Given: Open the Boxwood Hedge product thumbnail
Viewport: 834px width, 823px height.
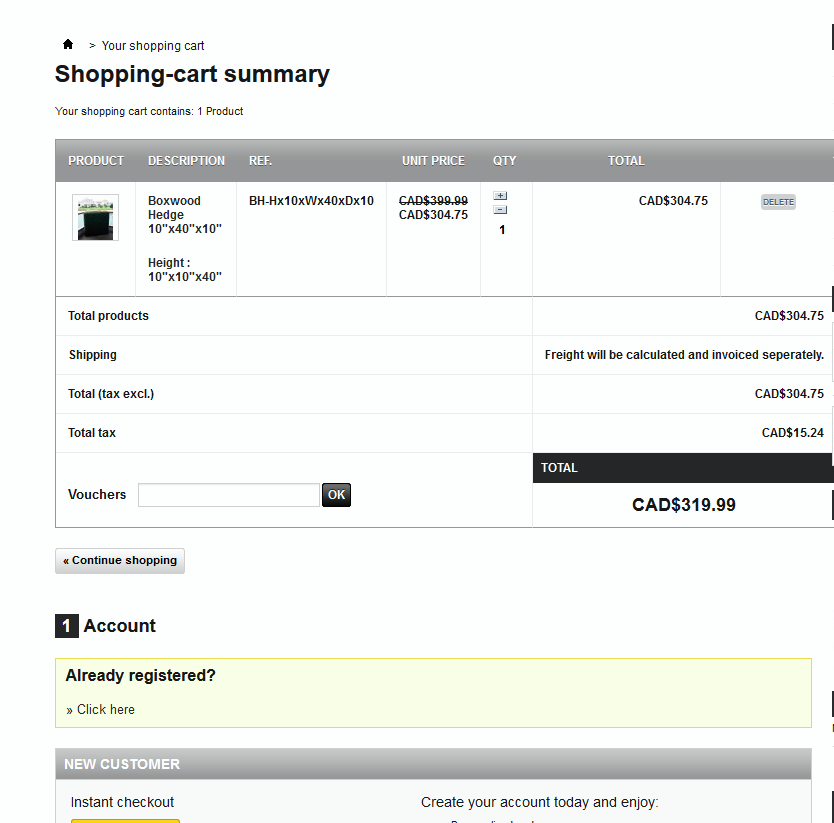Looking at the screenshot, I should click(x=95, y=217).
